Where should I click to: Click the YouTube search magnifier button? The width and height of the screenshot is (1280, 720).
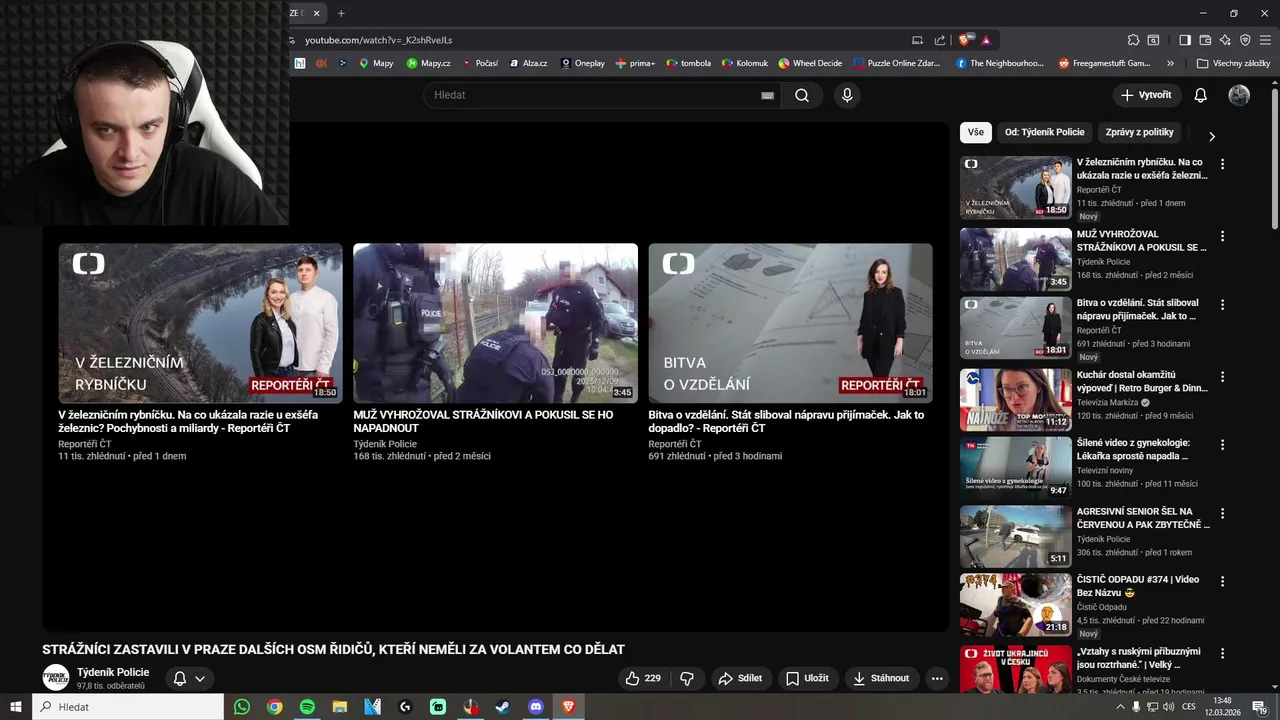pos(802,95)
